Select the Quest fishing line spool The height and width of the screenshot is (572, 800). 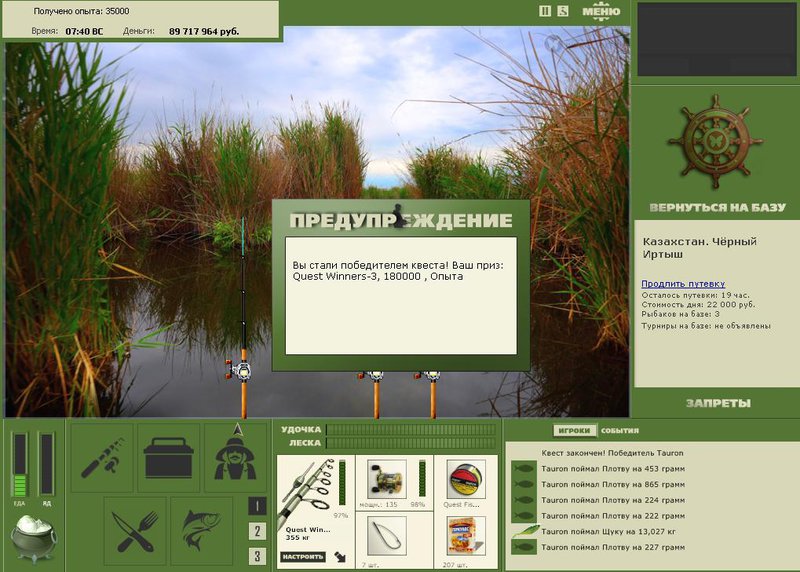click(466, 479)
